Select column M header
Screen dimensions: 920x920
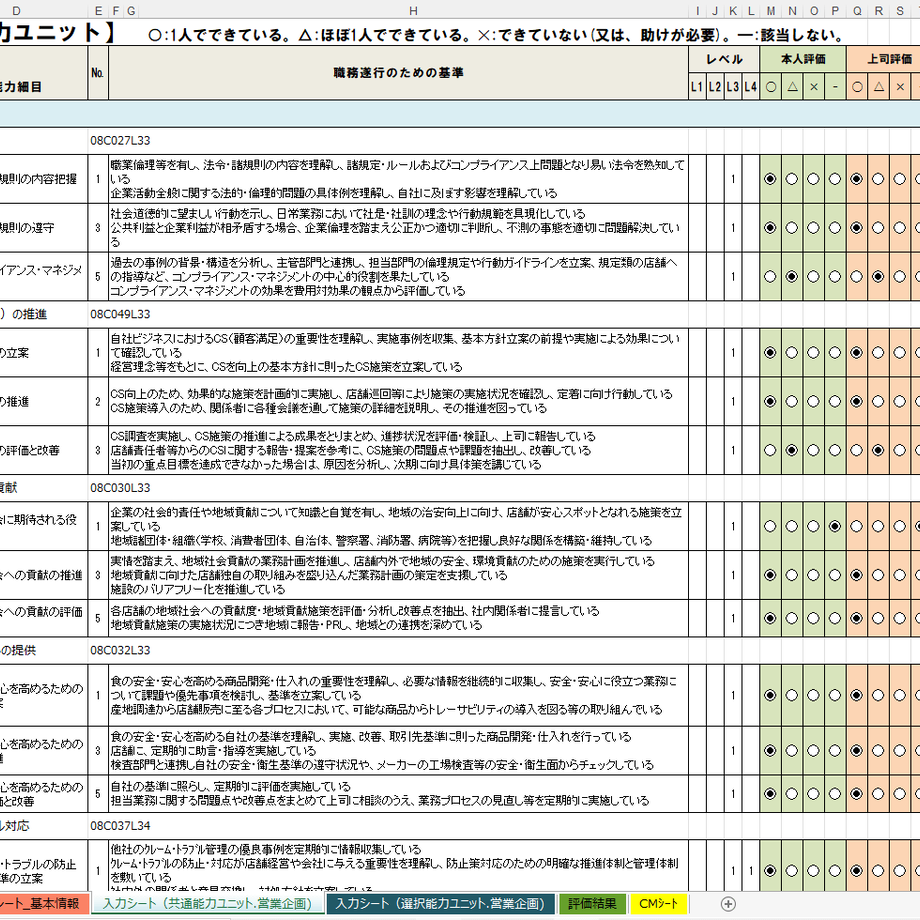click(x=770, y=11)
